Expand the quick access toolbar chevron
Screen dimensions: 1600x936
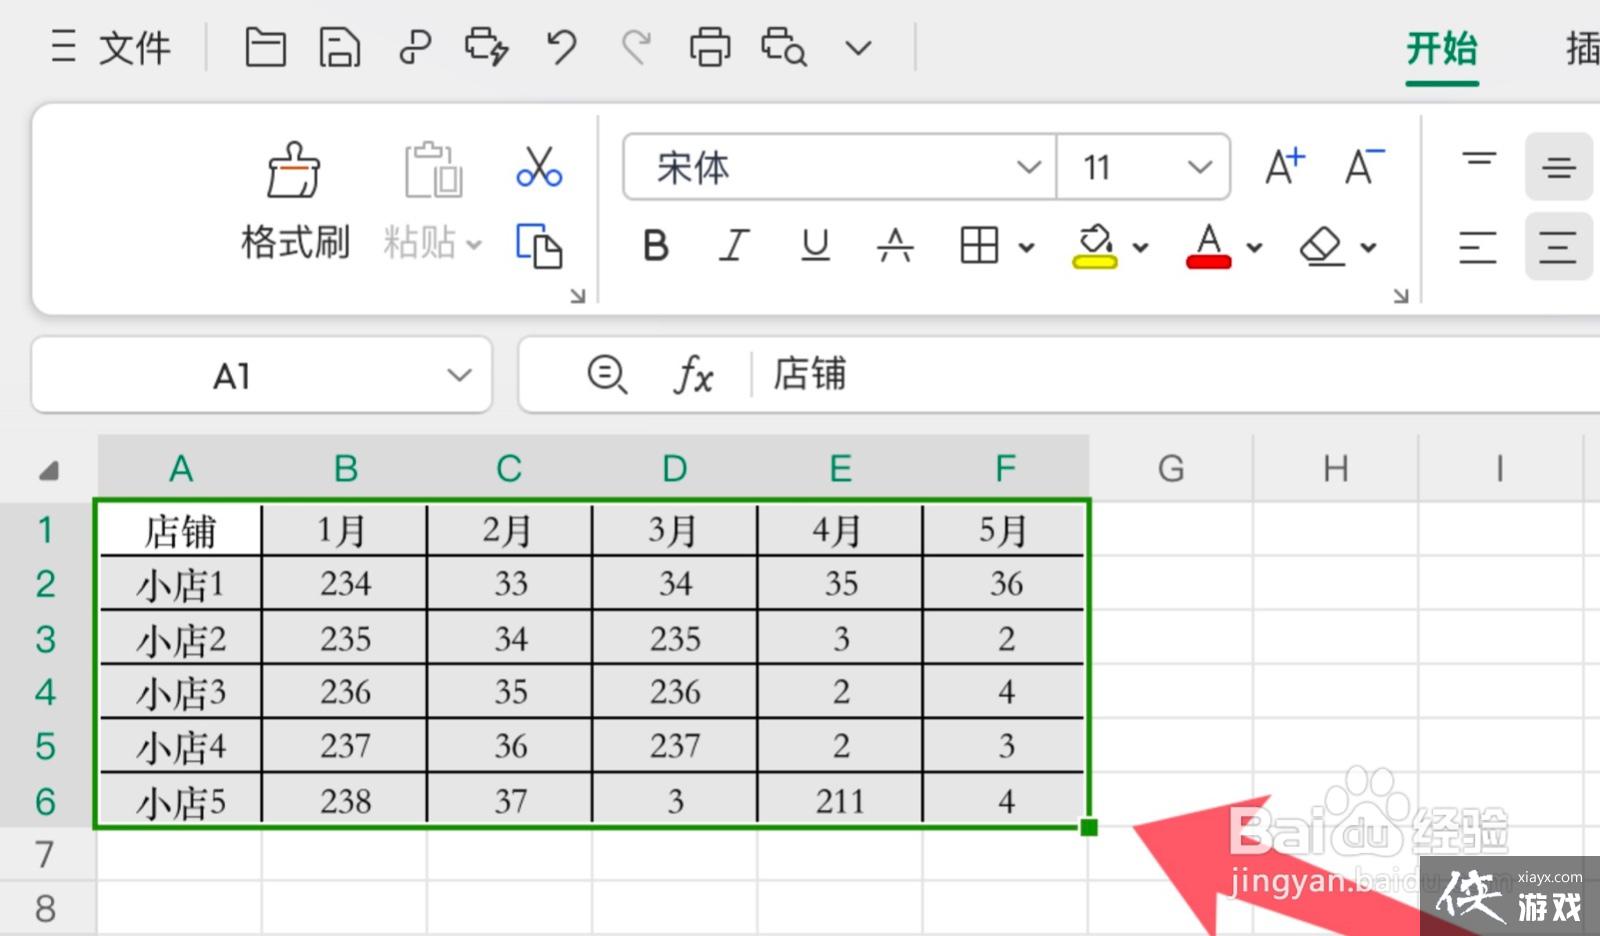coord(858,48)
